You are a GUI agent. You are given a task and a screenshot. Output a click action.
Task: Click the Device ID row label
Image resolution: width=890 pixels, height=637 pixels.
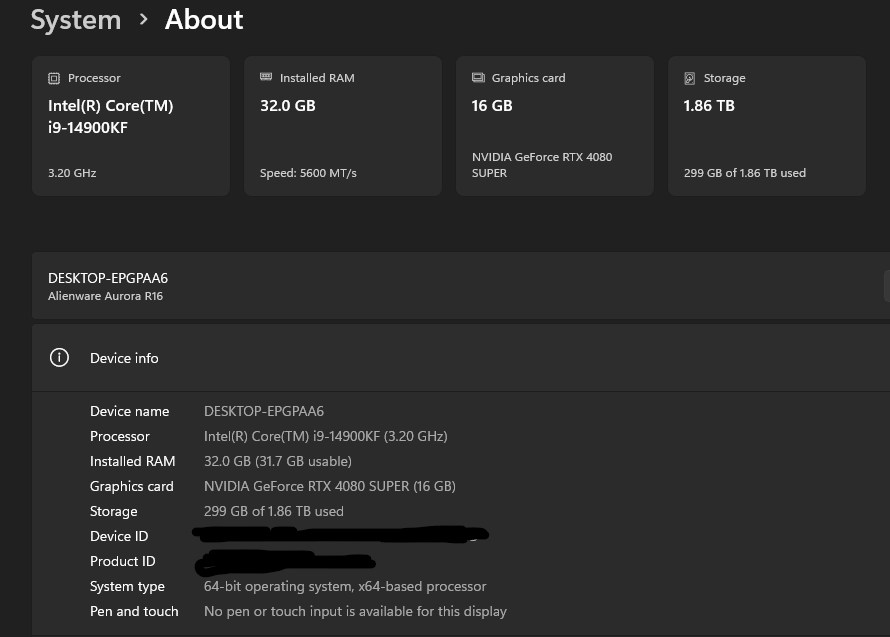[119, 536]
